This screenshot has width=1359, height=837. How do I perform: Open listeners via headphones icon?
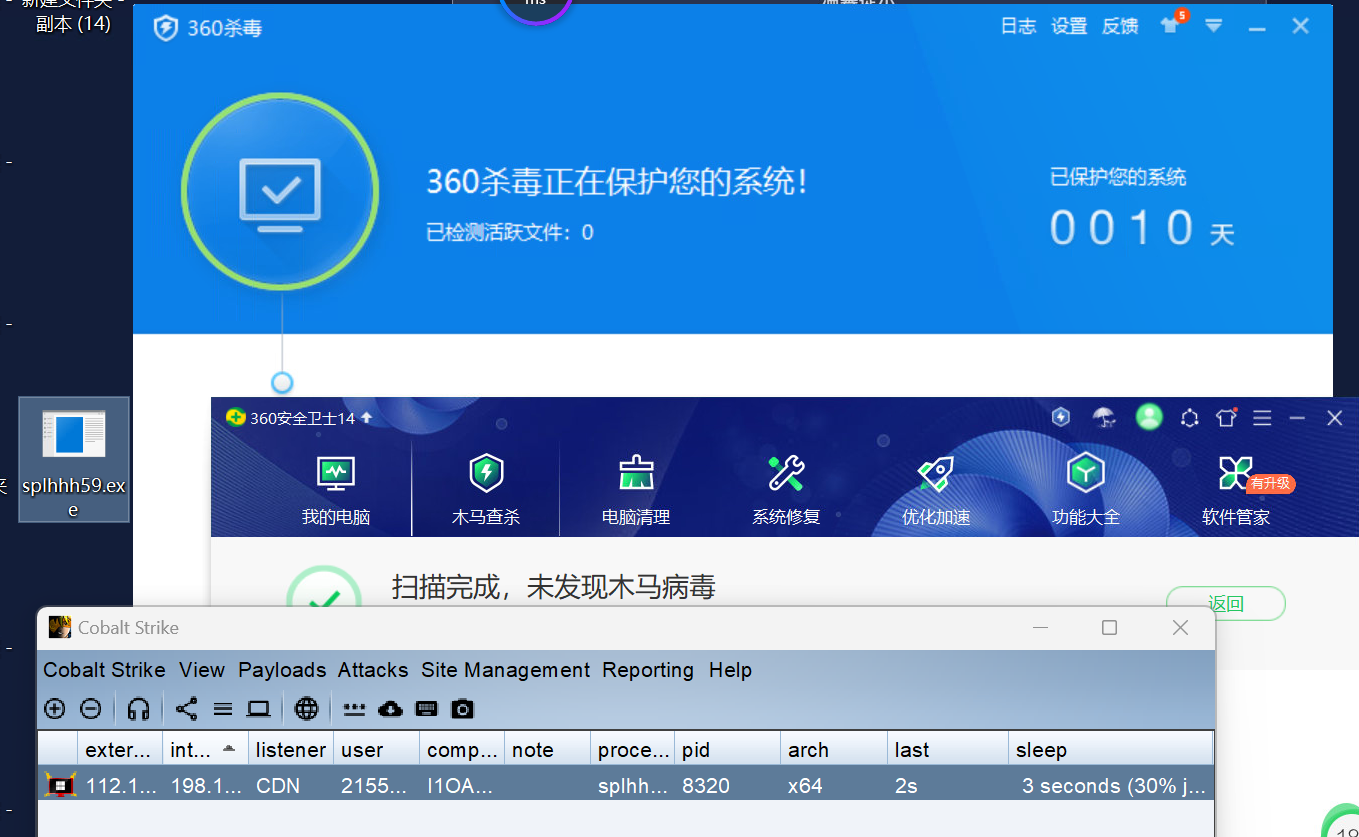tap(139, 709)
